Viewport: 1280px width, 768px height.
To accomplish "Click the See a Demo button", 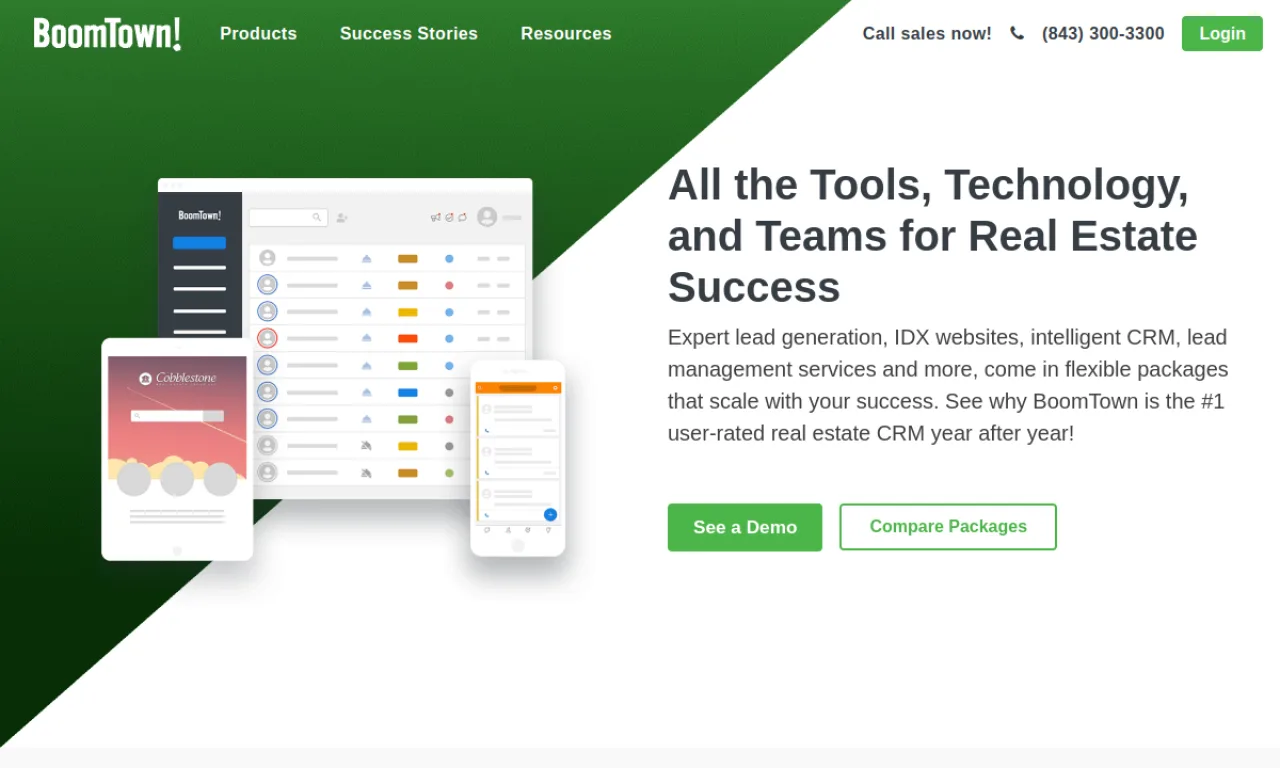I will (x=745, y=527).
